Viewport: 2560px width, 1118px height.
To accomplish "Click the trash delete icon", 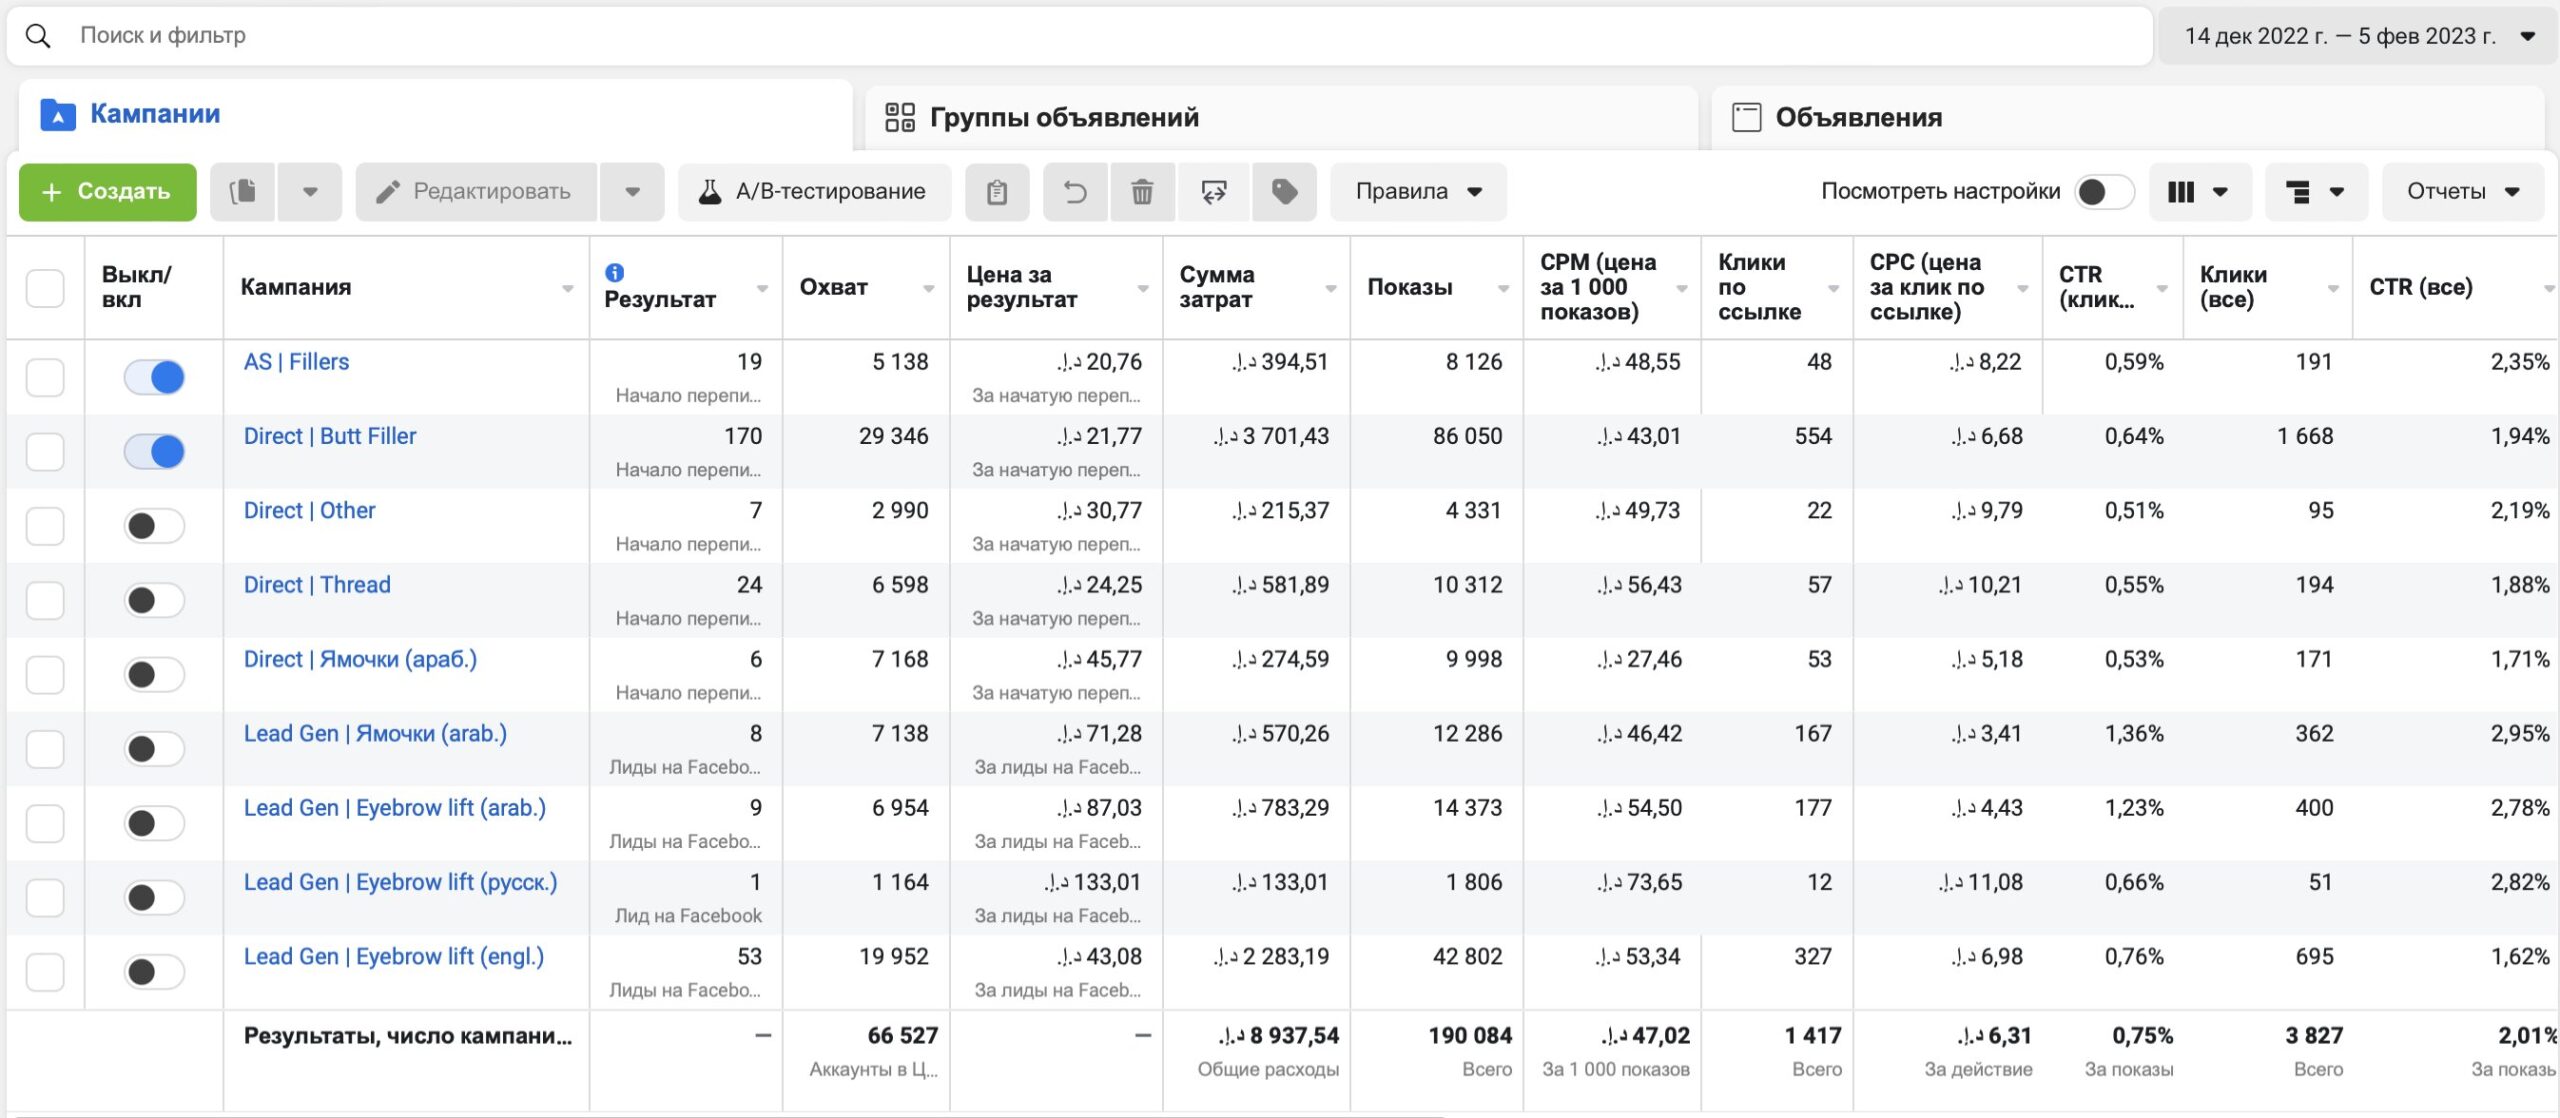I will (1141, 191).
